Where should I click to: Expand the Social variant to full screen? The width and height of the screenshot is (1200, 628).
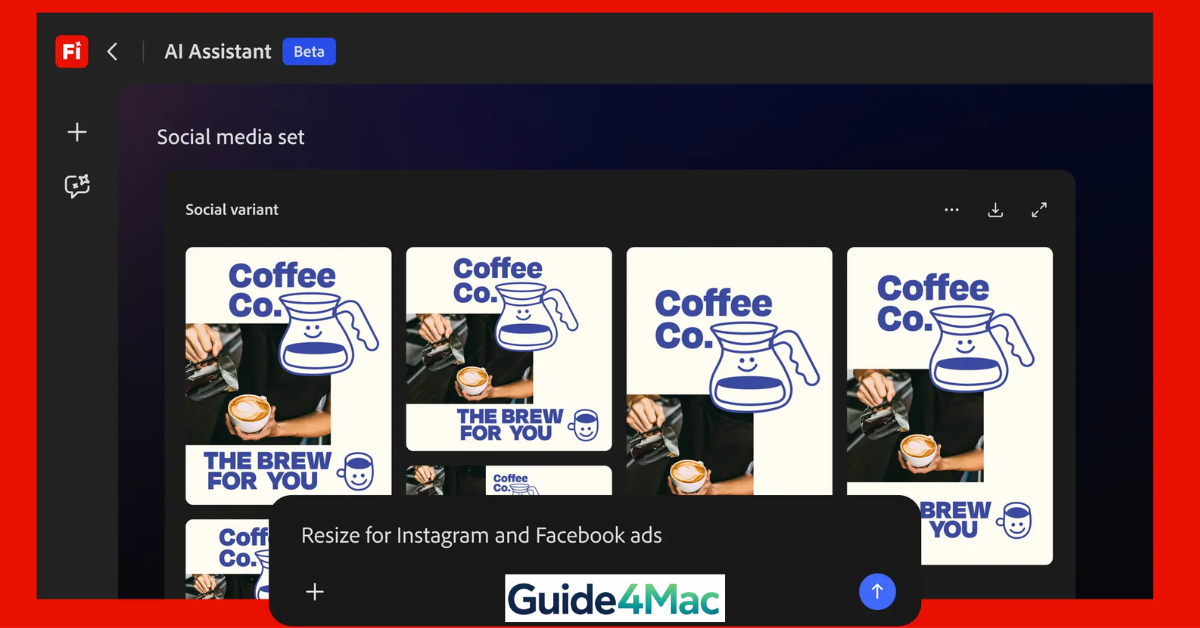click(1039, 210)
